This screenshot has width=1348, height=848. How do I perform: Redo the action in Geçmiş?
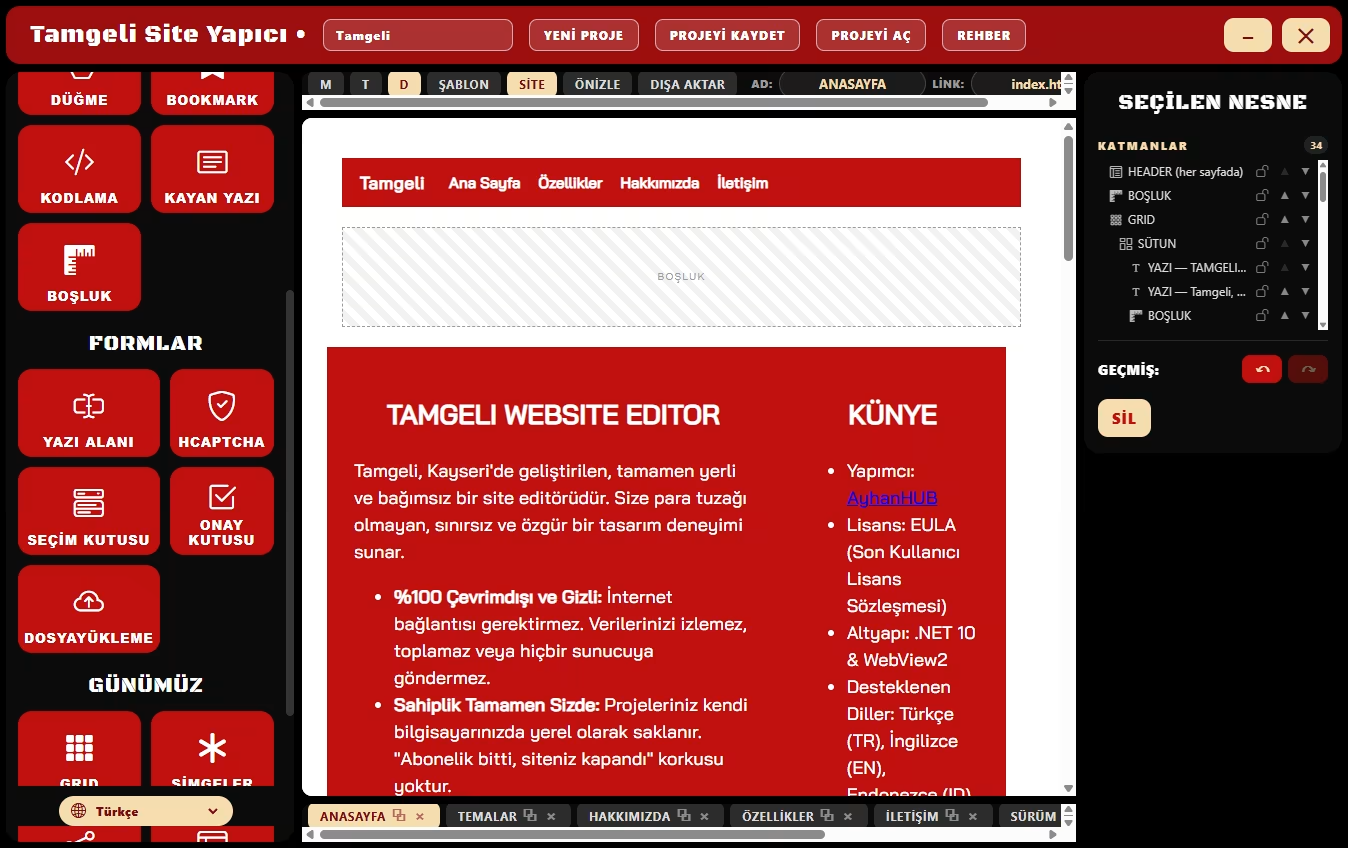[1308, 369]
